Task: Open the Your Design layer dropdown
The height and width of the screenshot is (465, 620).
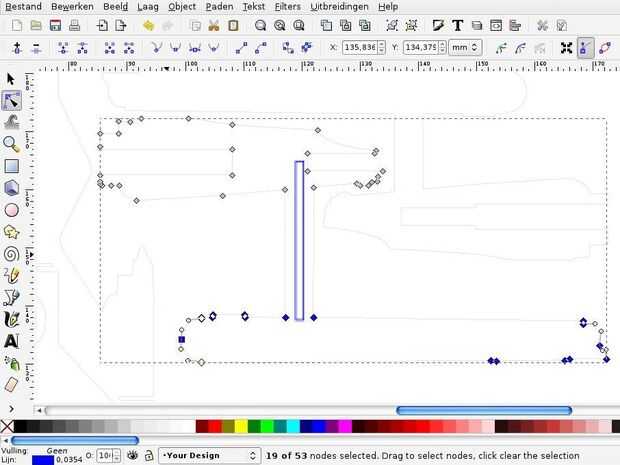Action: [209, 456]
